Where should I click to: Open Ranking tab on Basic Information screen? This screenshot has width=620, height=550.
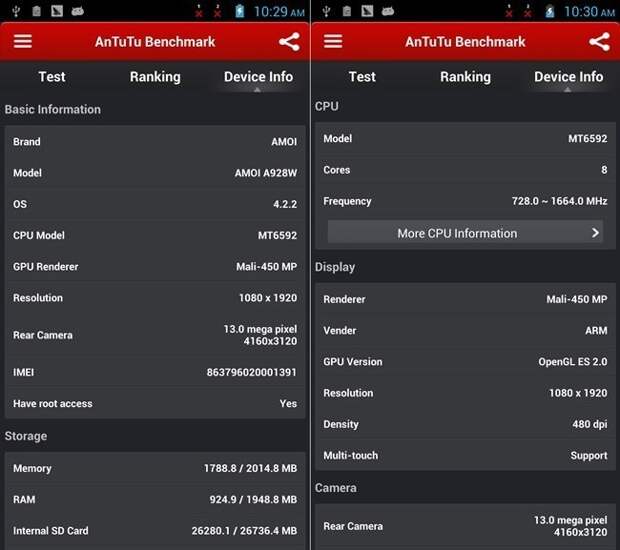(155, 77)
